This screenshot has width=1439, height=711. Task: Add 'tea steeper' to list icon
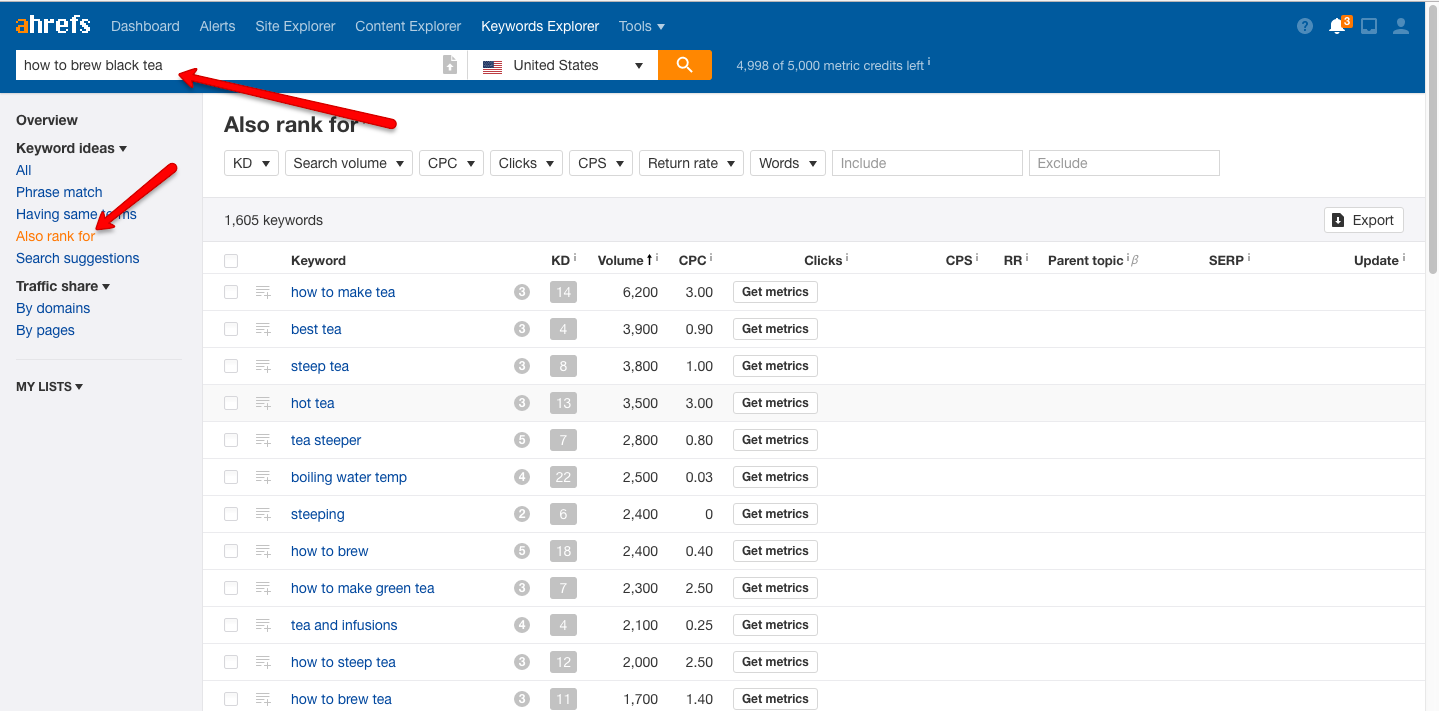(x=263, y=440)
